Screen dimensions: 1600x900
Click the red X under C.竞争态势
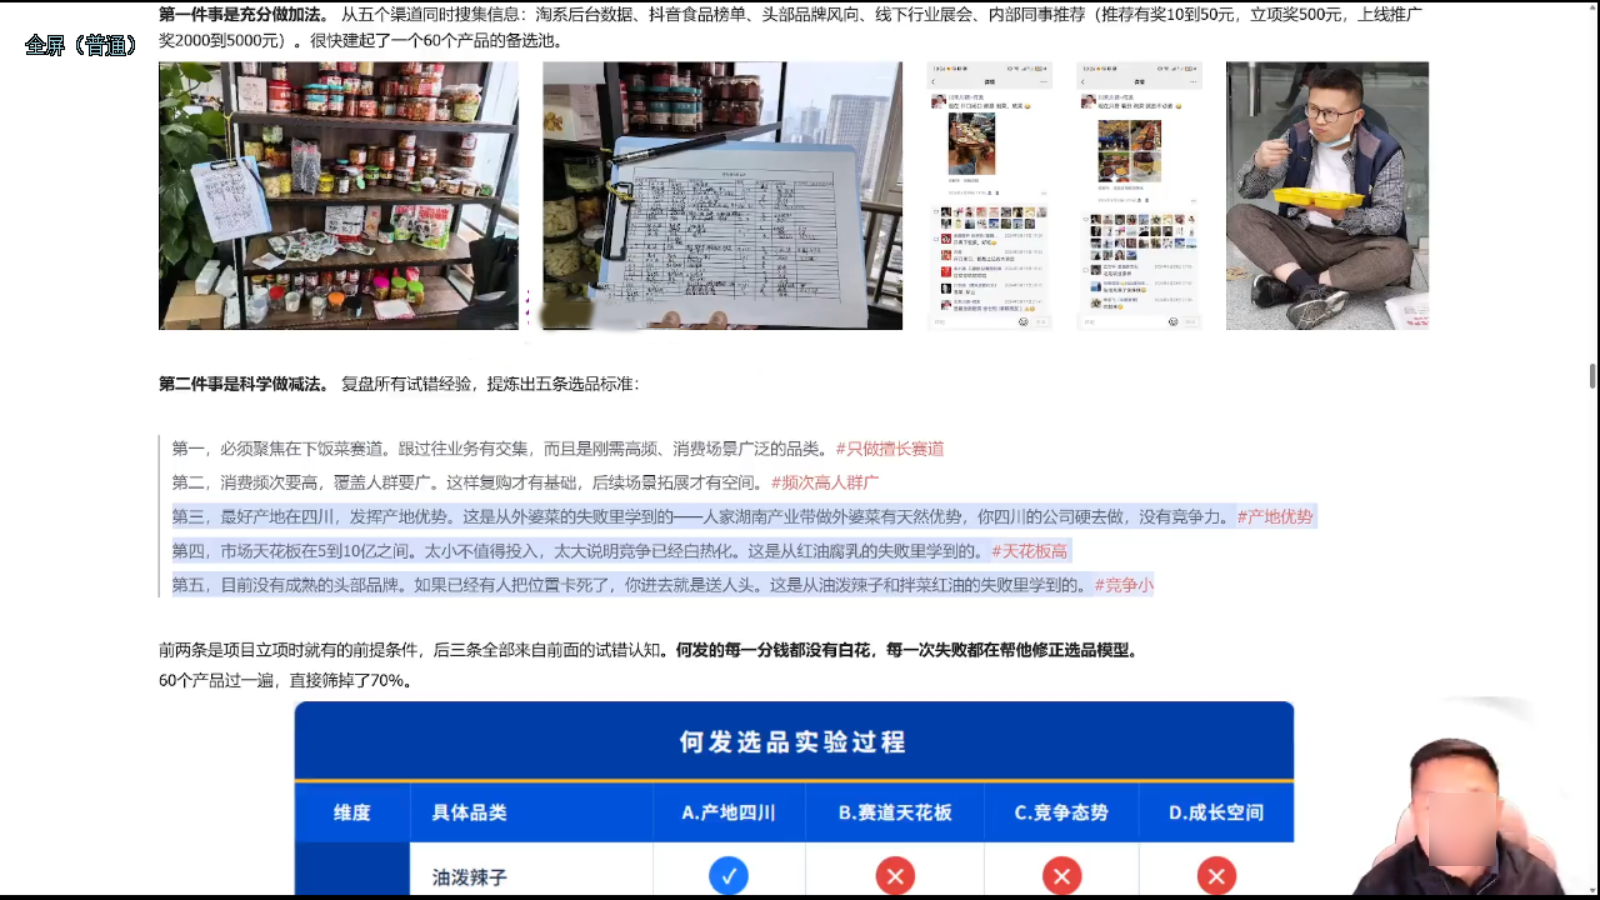(1061, 875)
